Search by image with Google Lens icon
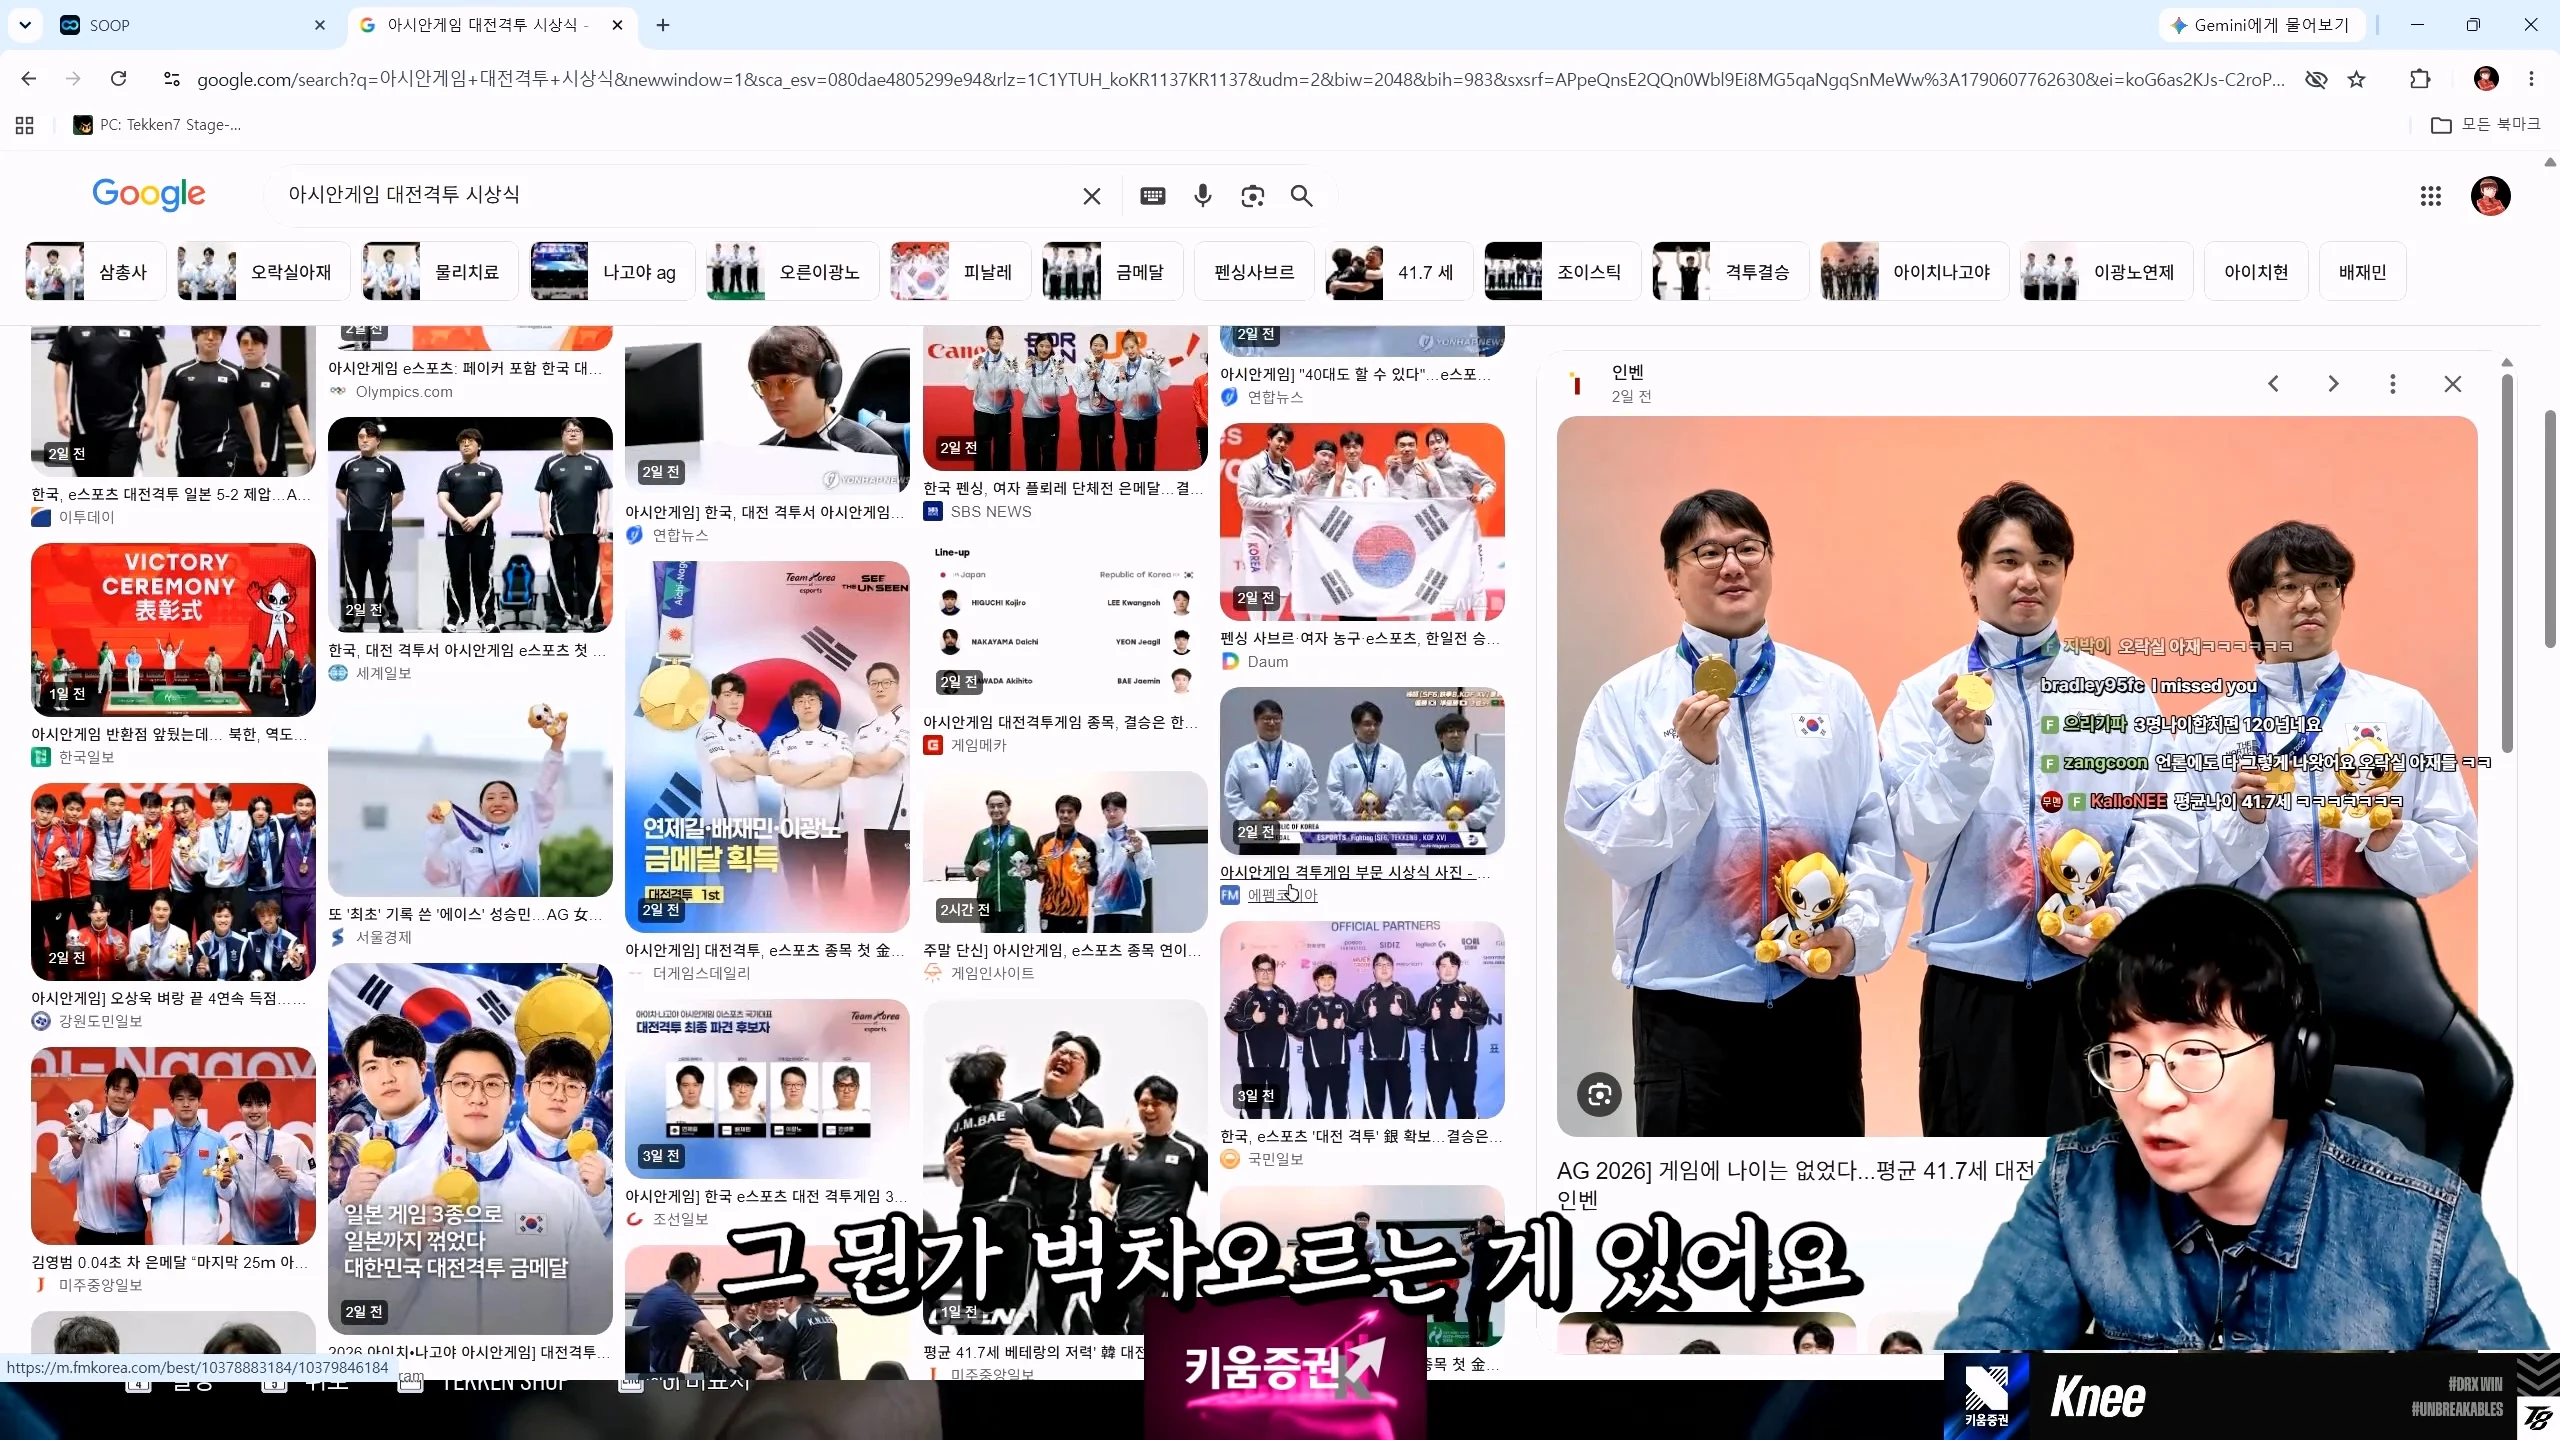This screenshot has width=2560, height=1440. pyautogui.click(x=1253, y=196)
